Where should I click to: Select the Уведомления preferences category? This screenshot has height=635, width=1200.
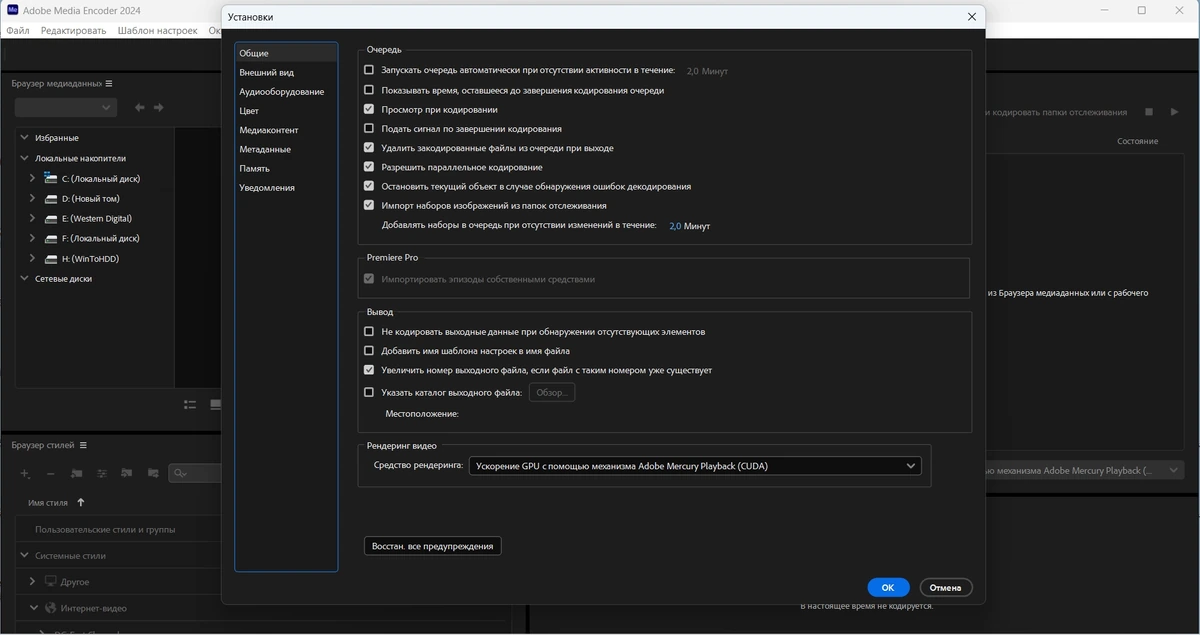tap(286, 188)
